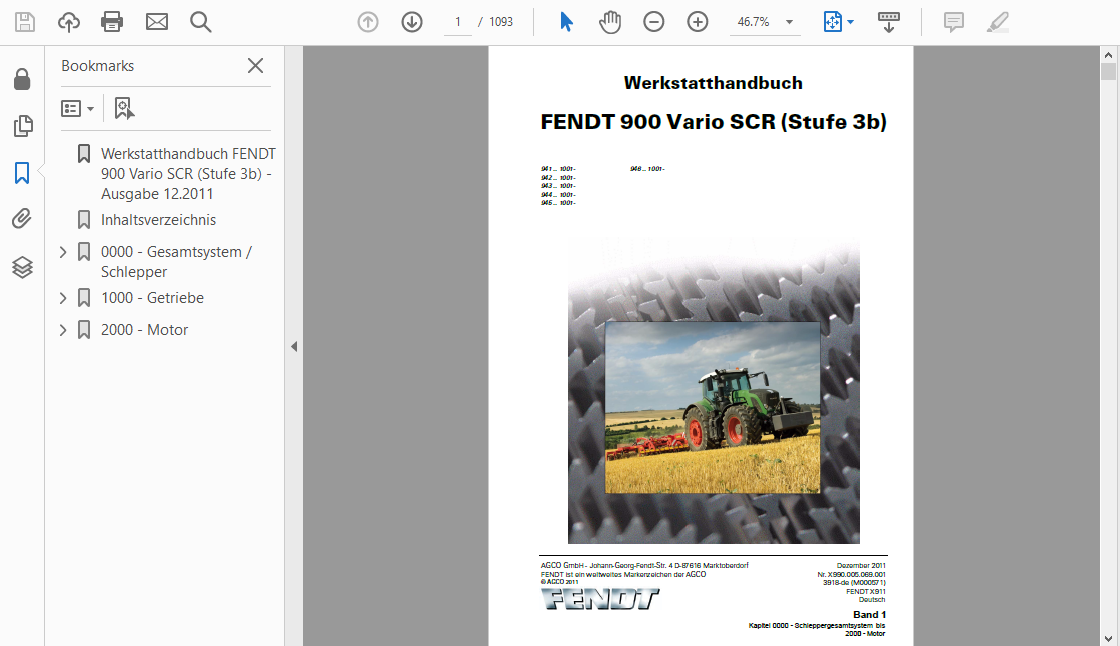Select the 2000 - Motor bookmark
Screen dimensions: 1120x646
pos(144,330)
